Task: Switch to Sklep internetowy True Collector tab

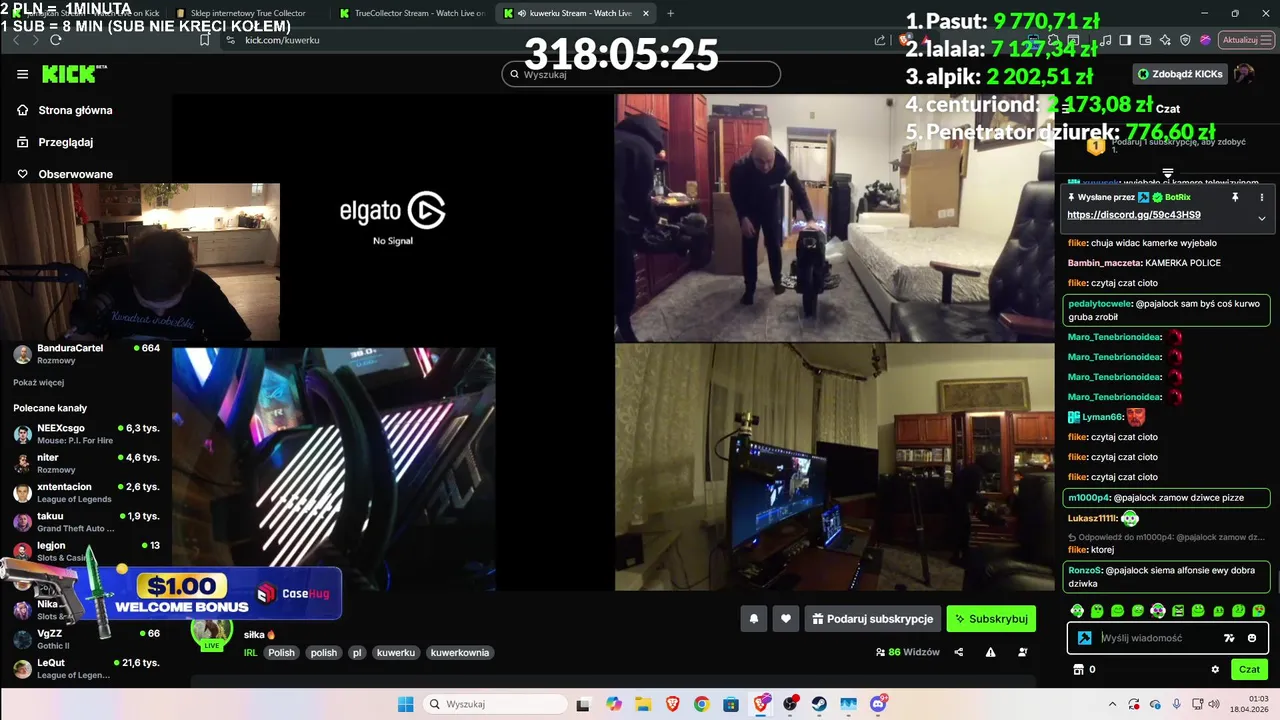Action: tap(247, 13)
